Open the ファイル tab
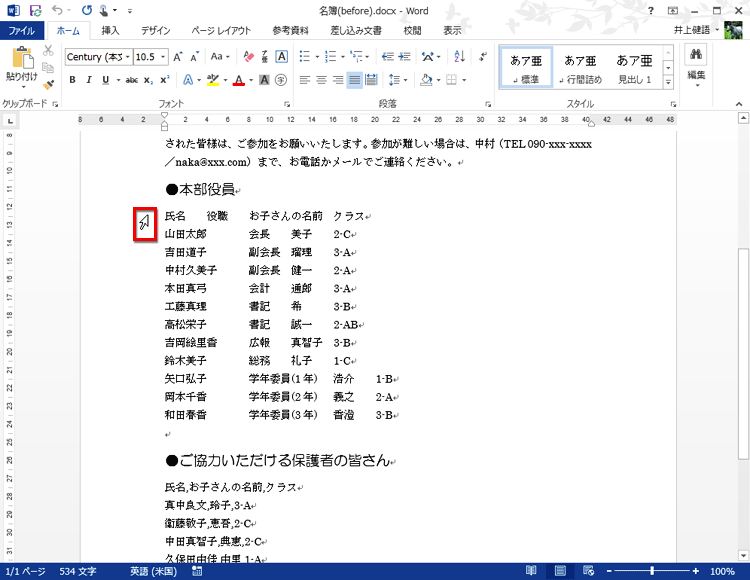Viewport: 750px width, 580px height. pos(22,31)
